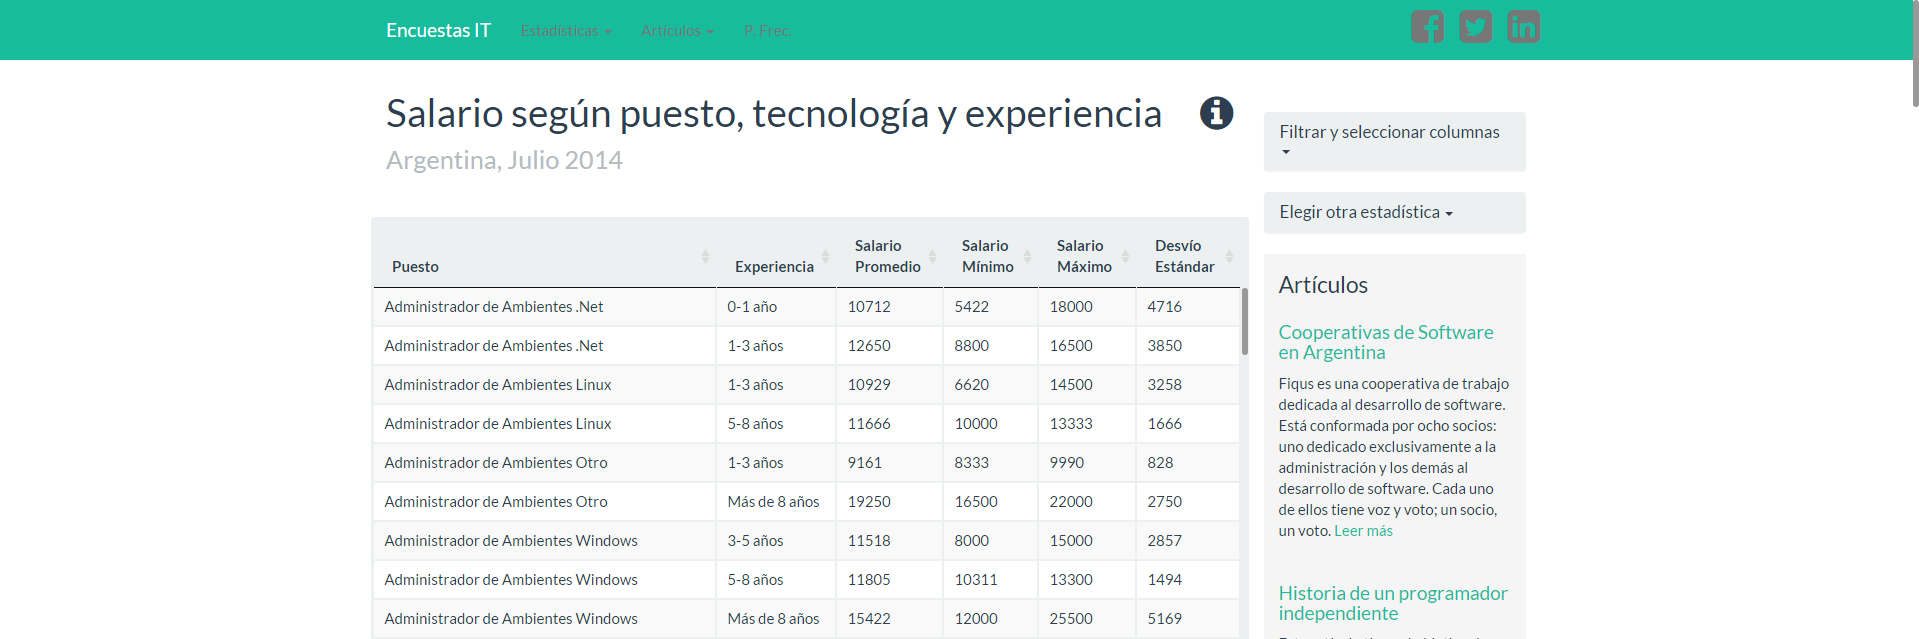
Task: Select the cell with value 11518
Action: click(890, 541)
